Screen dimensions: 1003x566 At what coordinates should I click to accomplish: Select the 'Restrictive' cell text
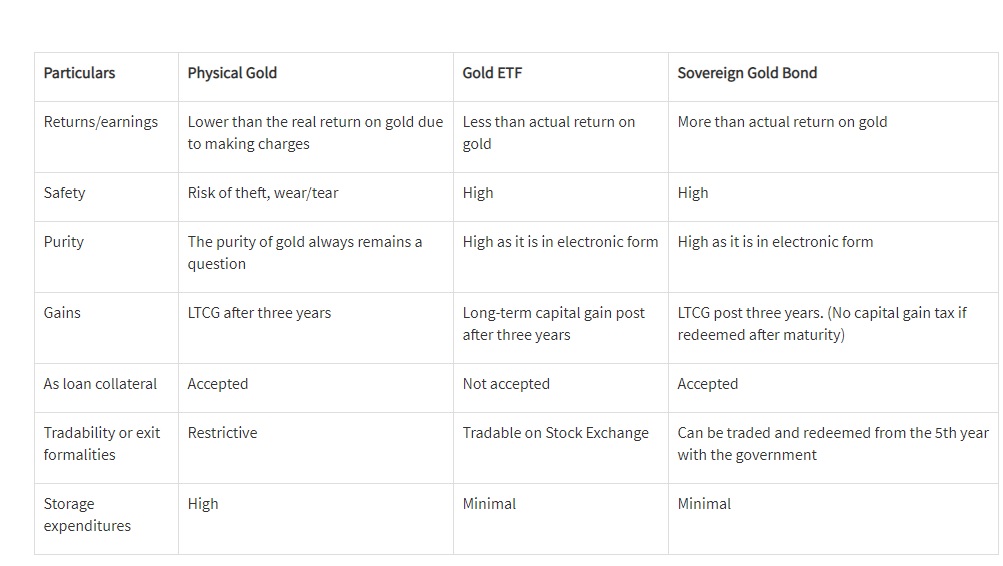click(x=222, y=433)
